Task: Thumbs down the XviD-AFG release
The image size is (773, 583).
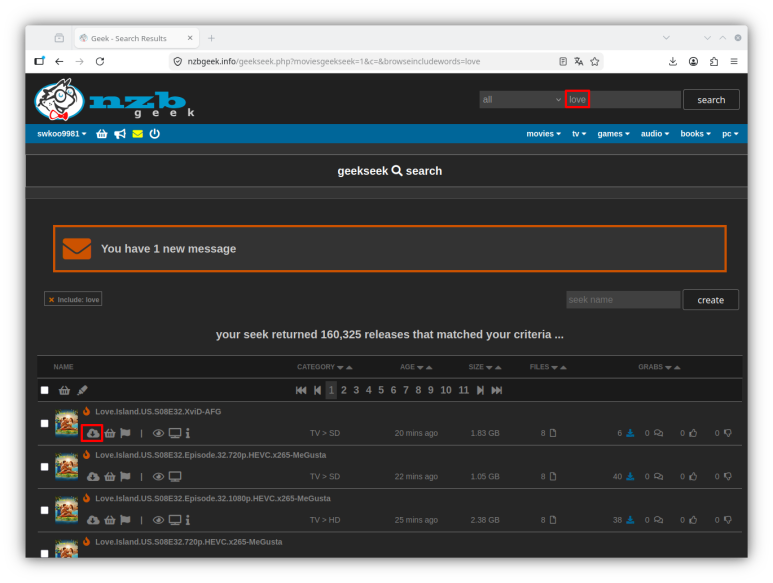Action: 728,433
